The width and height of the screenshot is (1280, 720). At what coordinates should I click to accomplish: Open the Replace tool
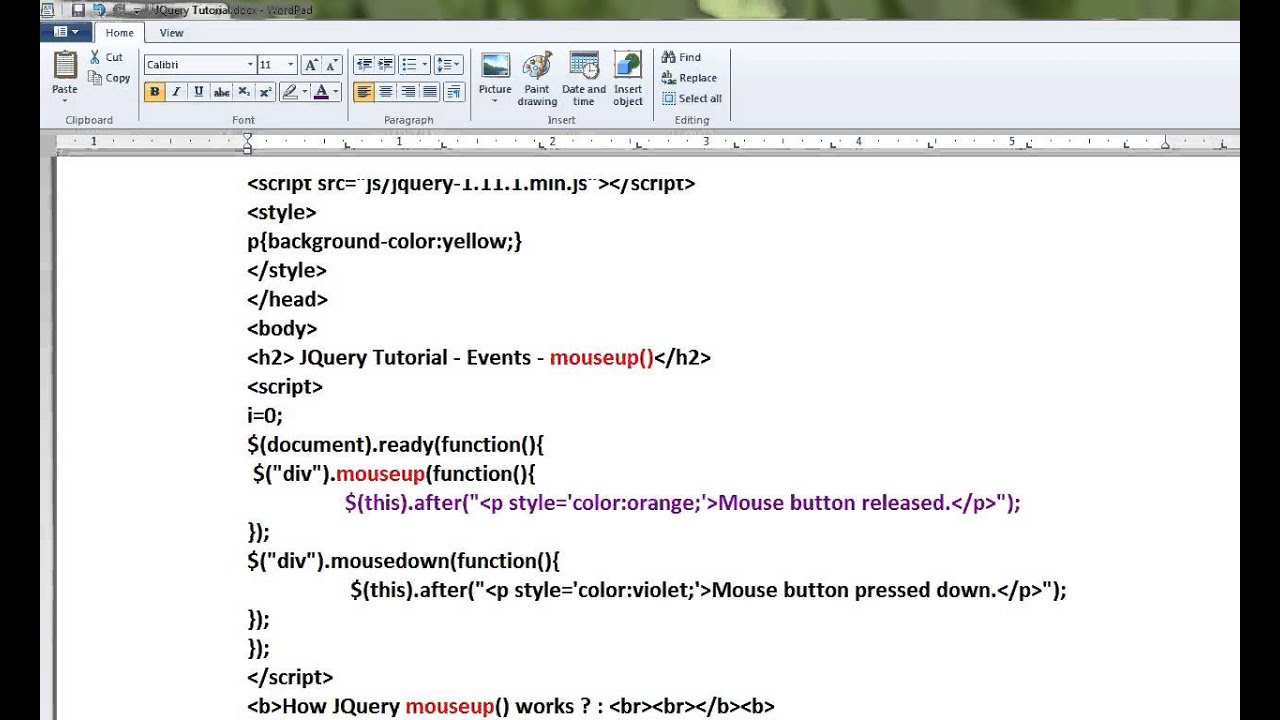[x=689, y=78]
